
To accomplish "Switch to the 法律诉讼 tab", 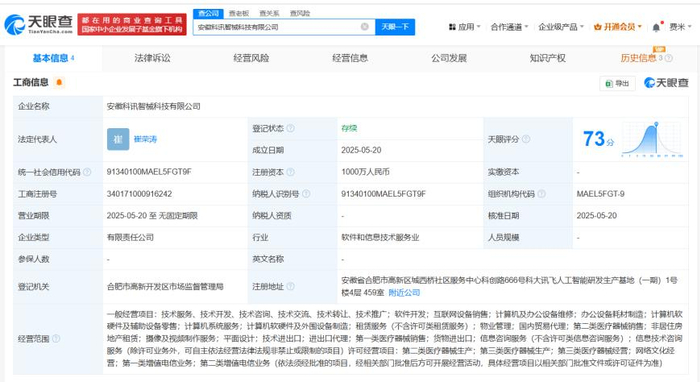I will tap(152, 58).
